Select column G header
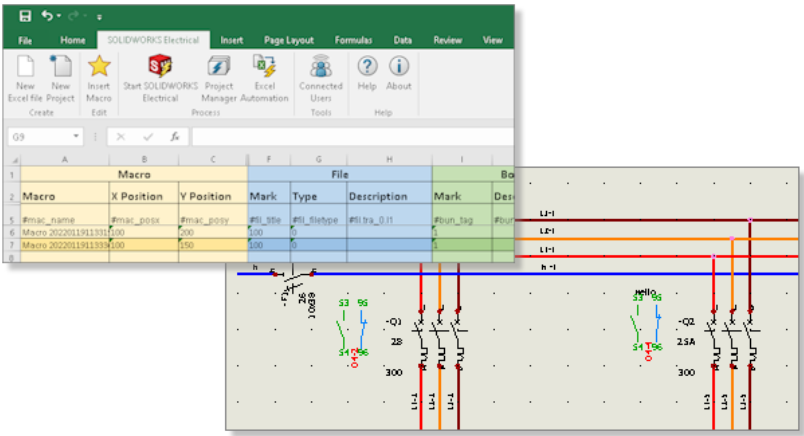The height and width of the screenshot is (436, 804). tap(318, 160)
